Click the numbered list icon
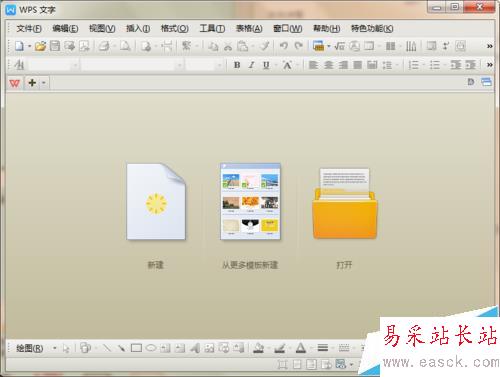 pos(413,65)
